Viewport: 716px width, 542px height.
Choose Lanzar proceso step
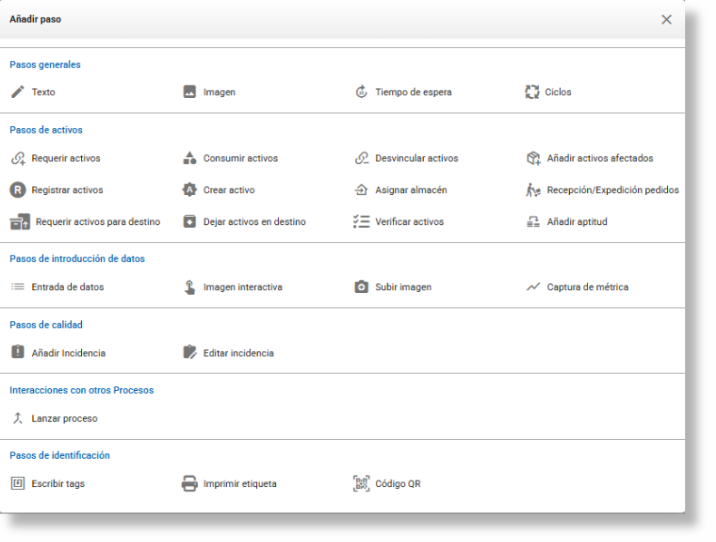[64, 418]
